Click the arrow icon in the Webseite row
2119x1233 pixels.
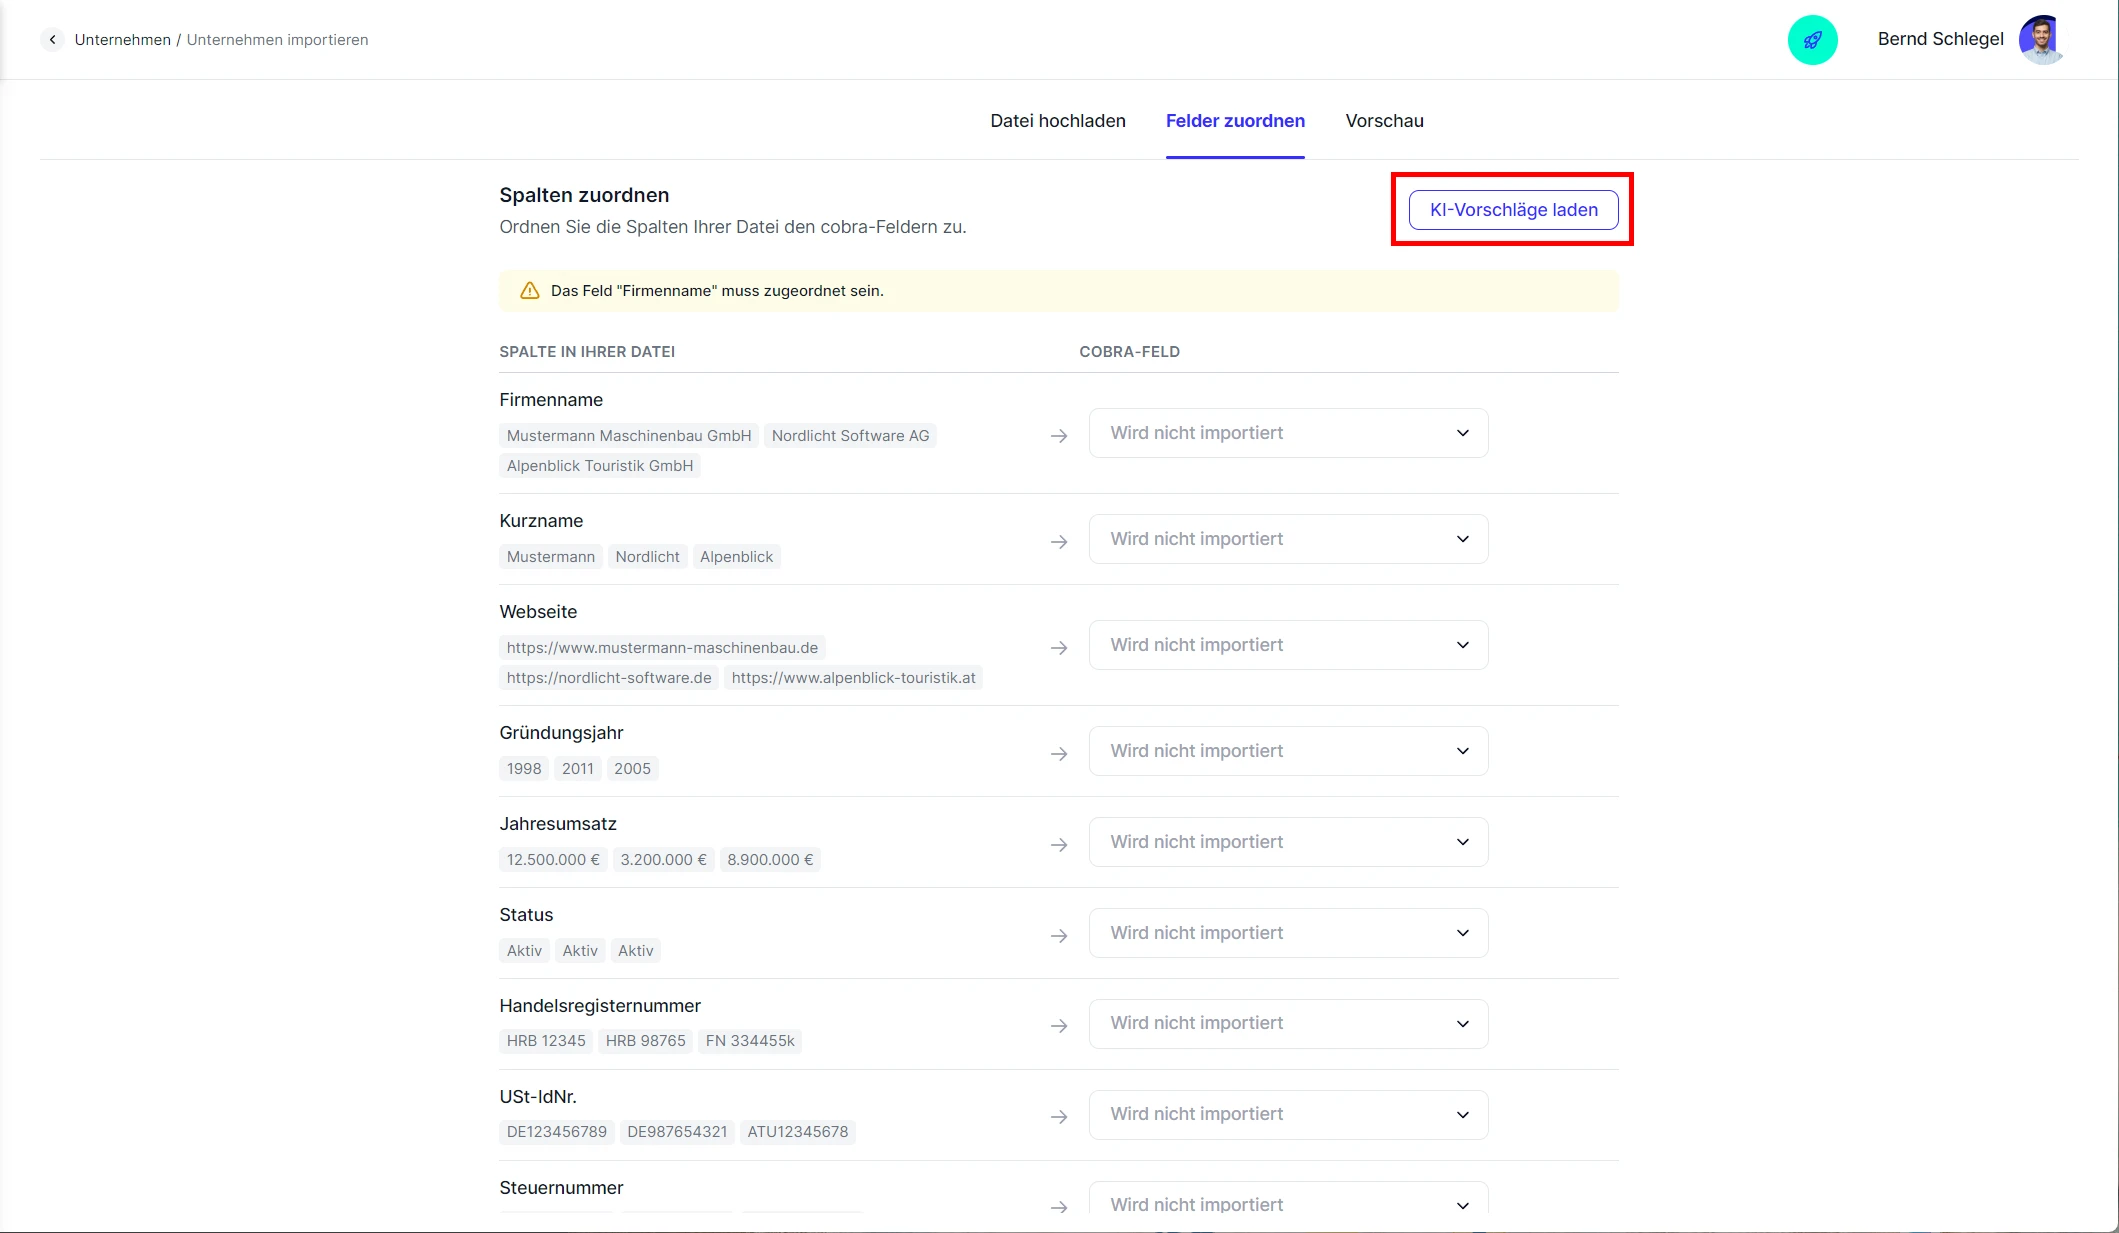(1059, 648)
